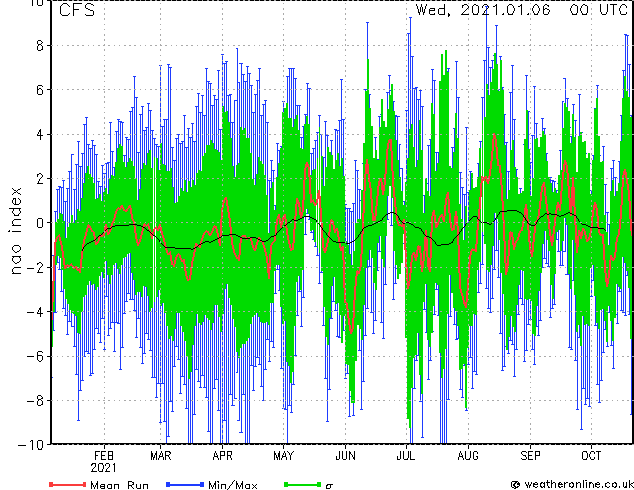Viewport: 634px width, 490px height.
Task: Click the date text 'Wed, 2021.01.06'
Action: [x=483, y=10]
